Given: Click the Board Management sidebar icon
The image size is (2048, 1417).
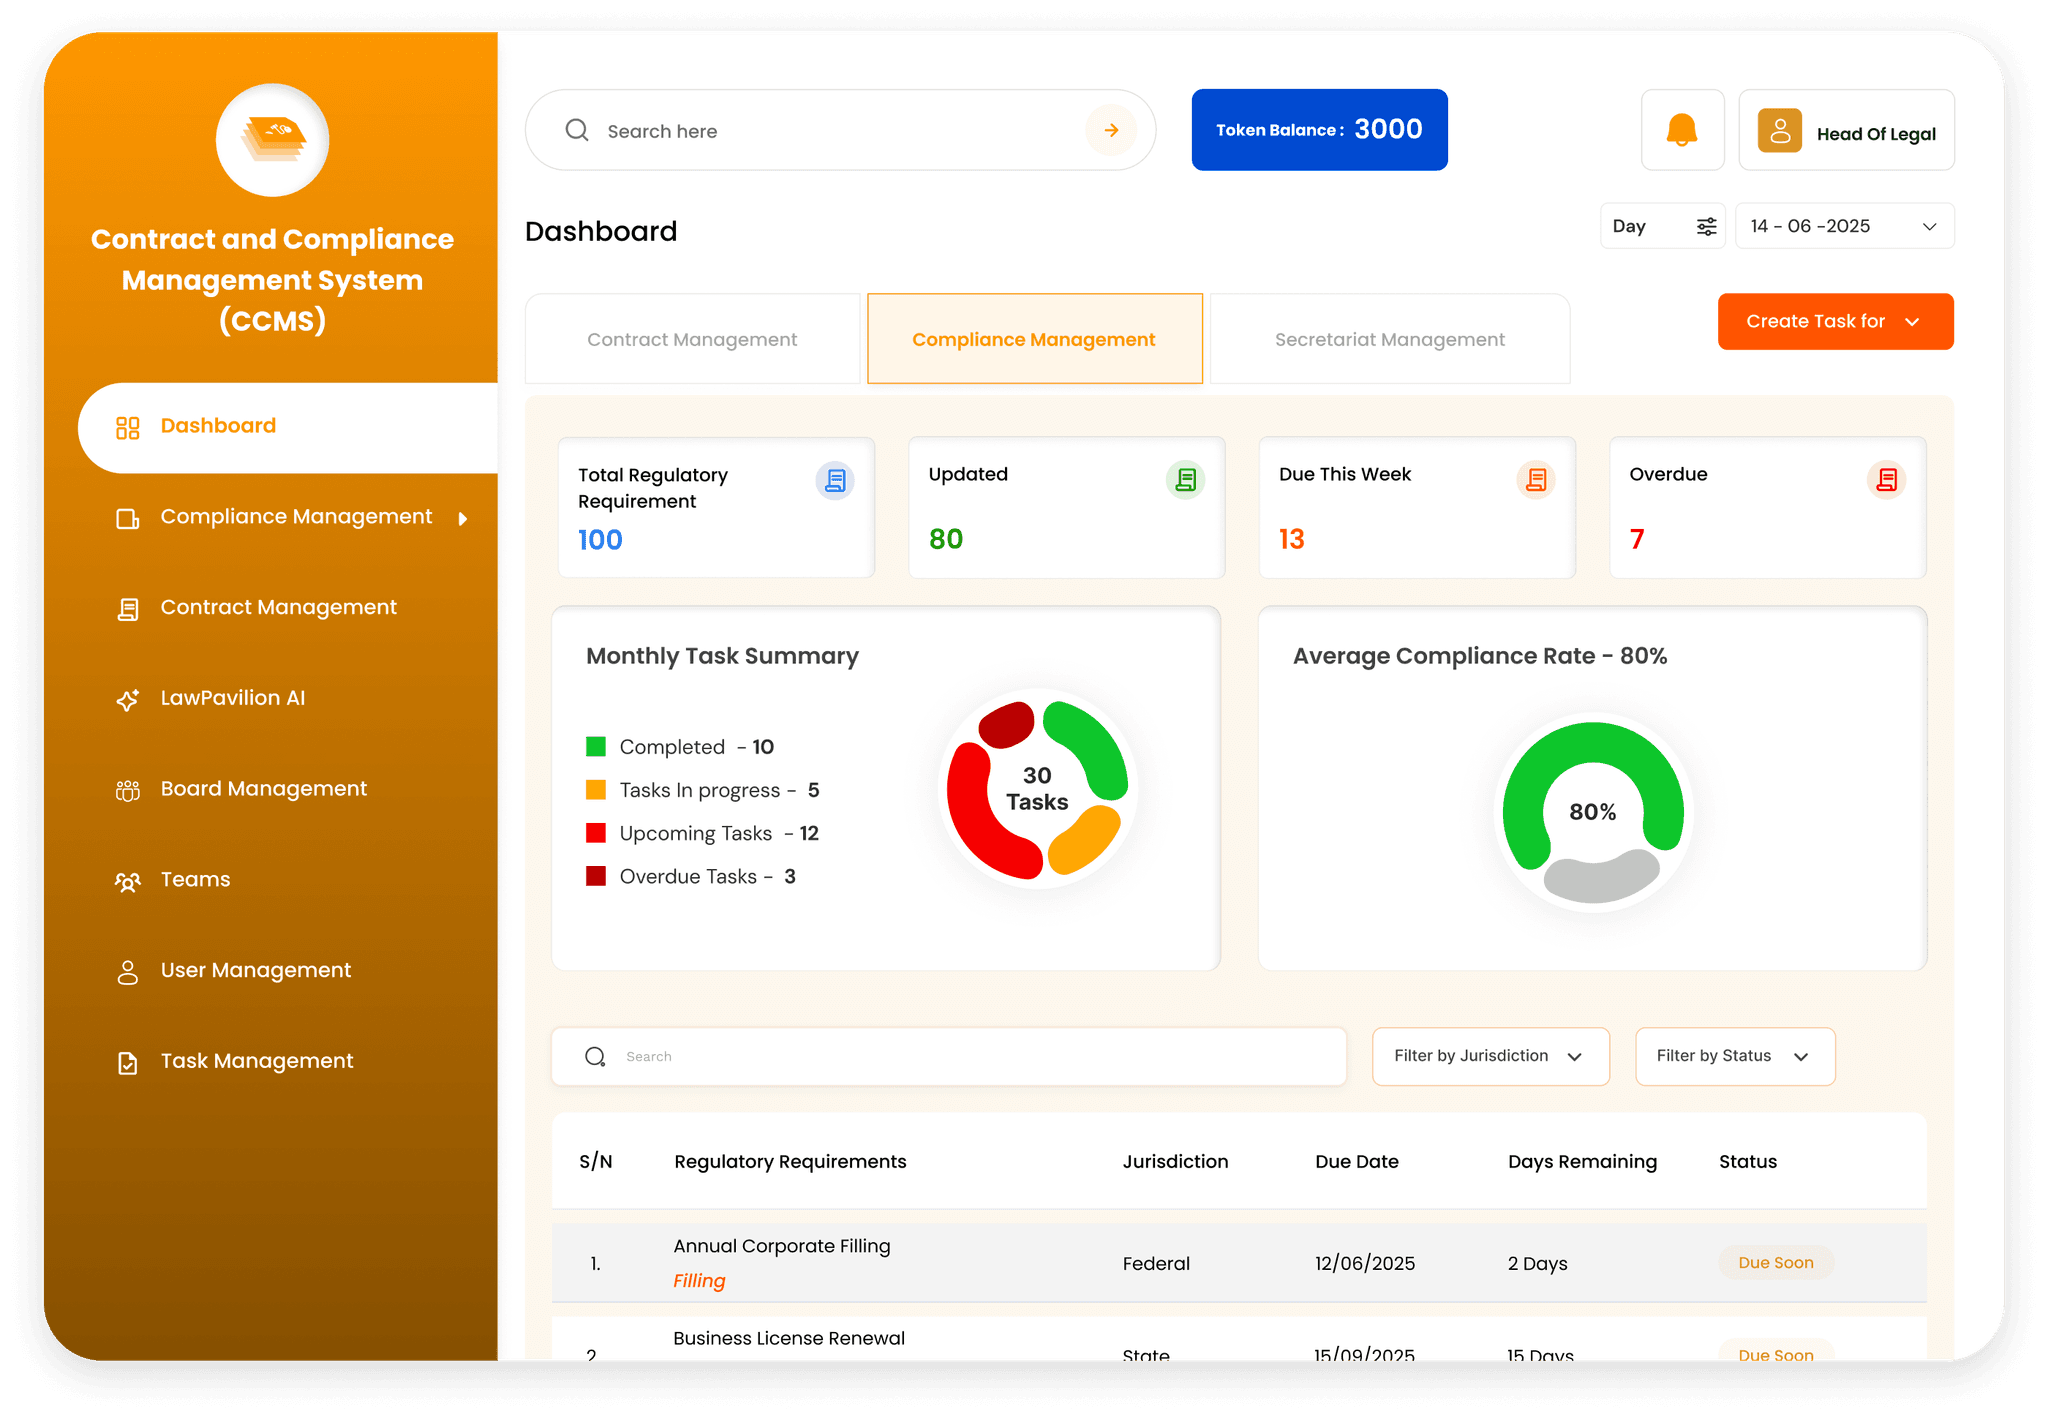Looking at the screenshot, I should click(x=128, y=789).
